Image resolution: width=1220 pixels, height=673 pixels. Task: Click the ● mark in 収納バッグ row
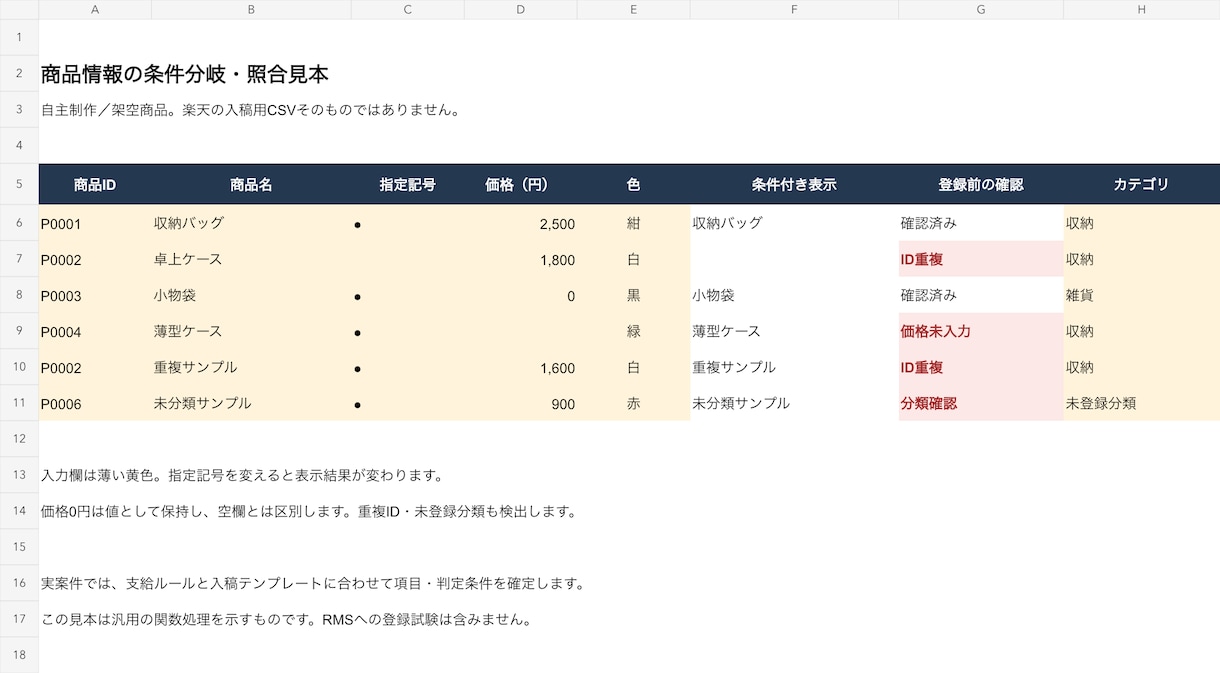click(357, 224)
